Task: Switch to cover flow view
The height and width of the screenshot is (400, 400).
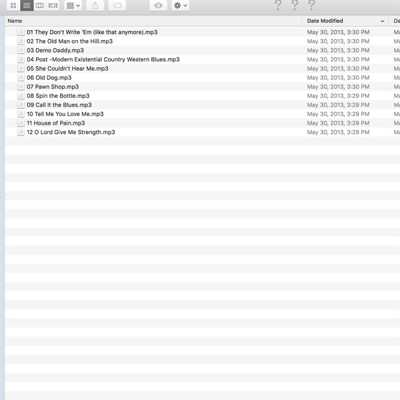Action: tap(53, 5)
